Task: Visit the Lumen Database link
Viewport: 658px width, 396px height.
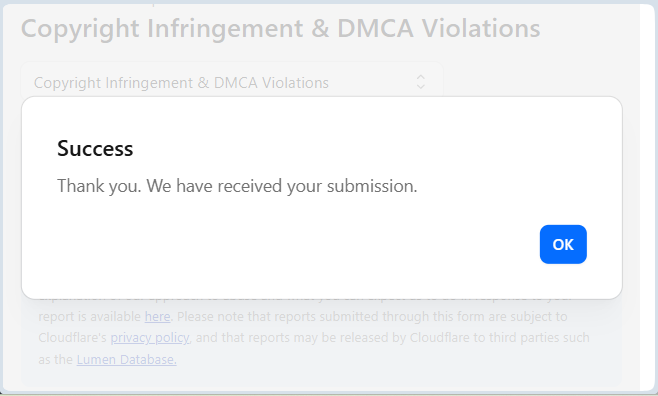Action: pyautogui.click(x=126, y=360)
